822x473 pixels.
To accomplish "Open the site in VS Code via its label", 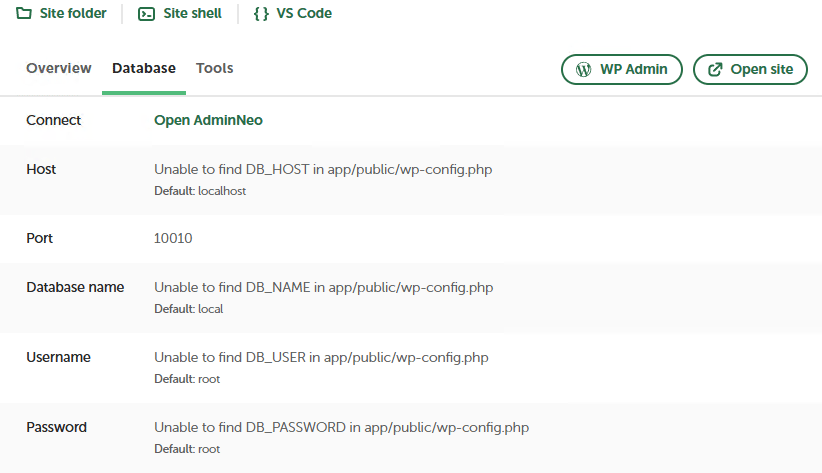I will pyautogui.click(x=306, y=14).
